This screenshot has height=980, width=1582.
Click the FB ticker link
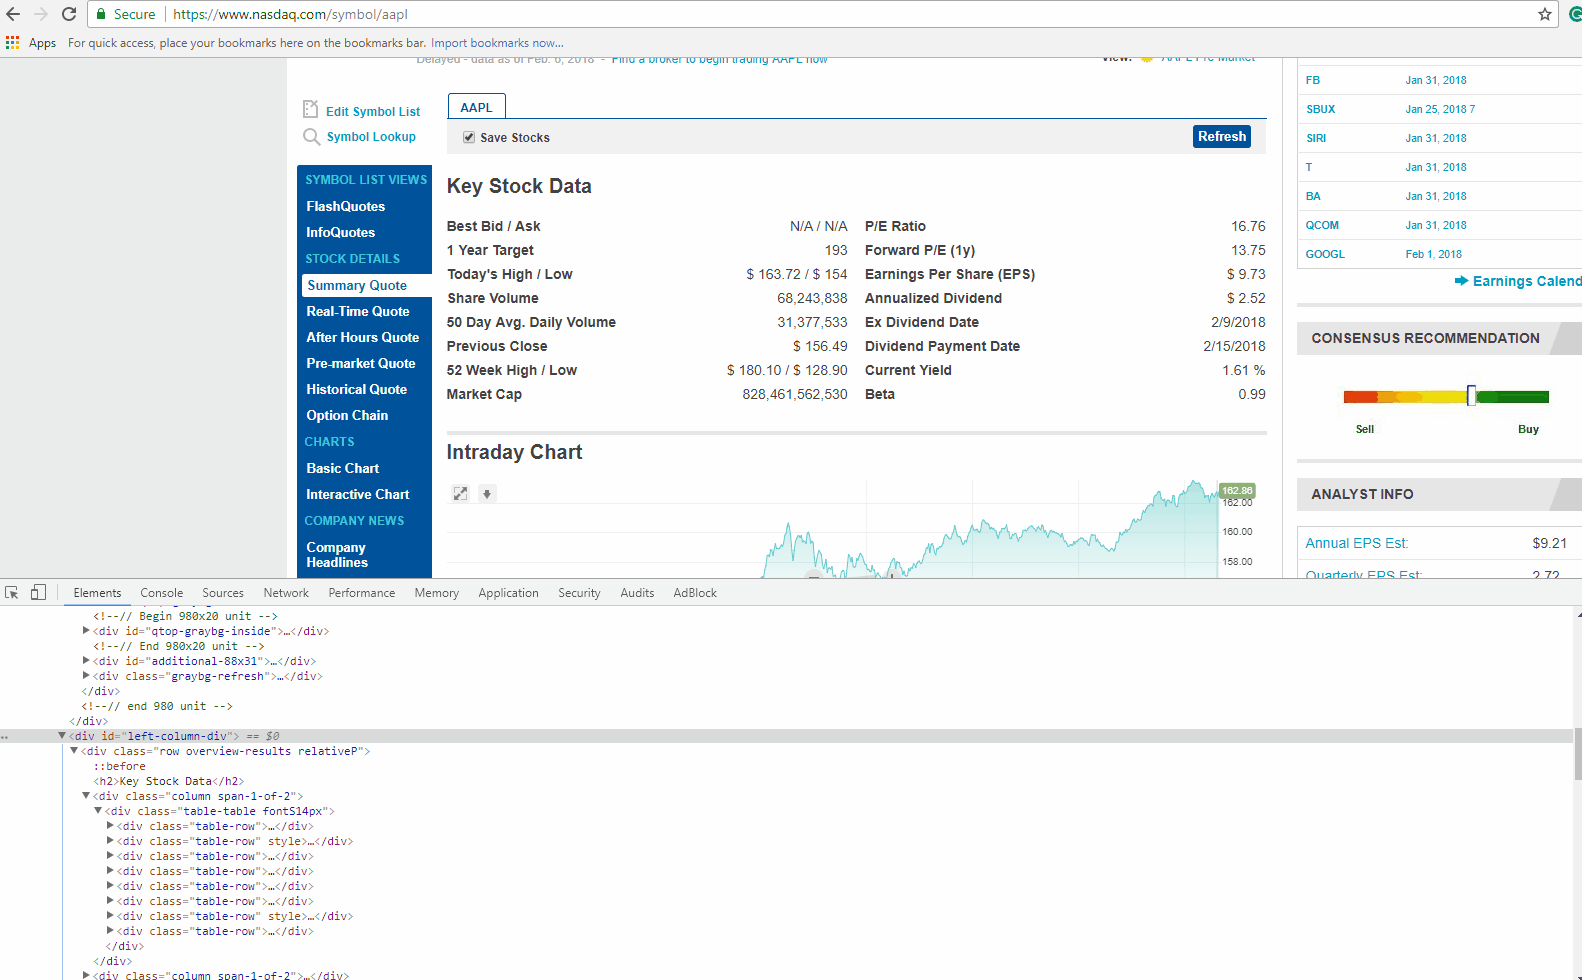point(1312,80)
